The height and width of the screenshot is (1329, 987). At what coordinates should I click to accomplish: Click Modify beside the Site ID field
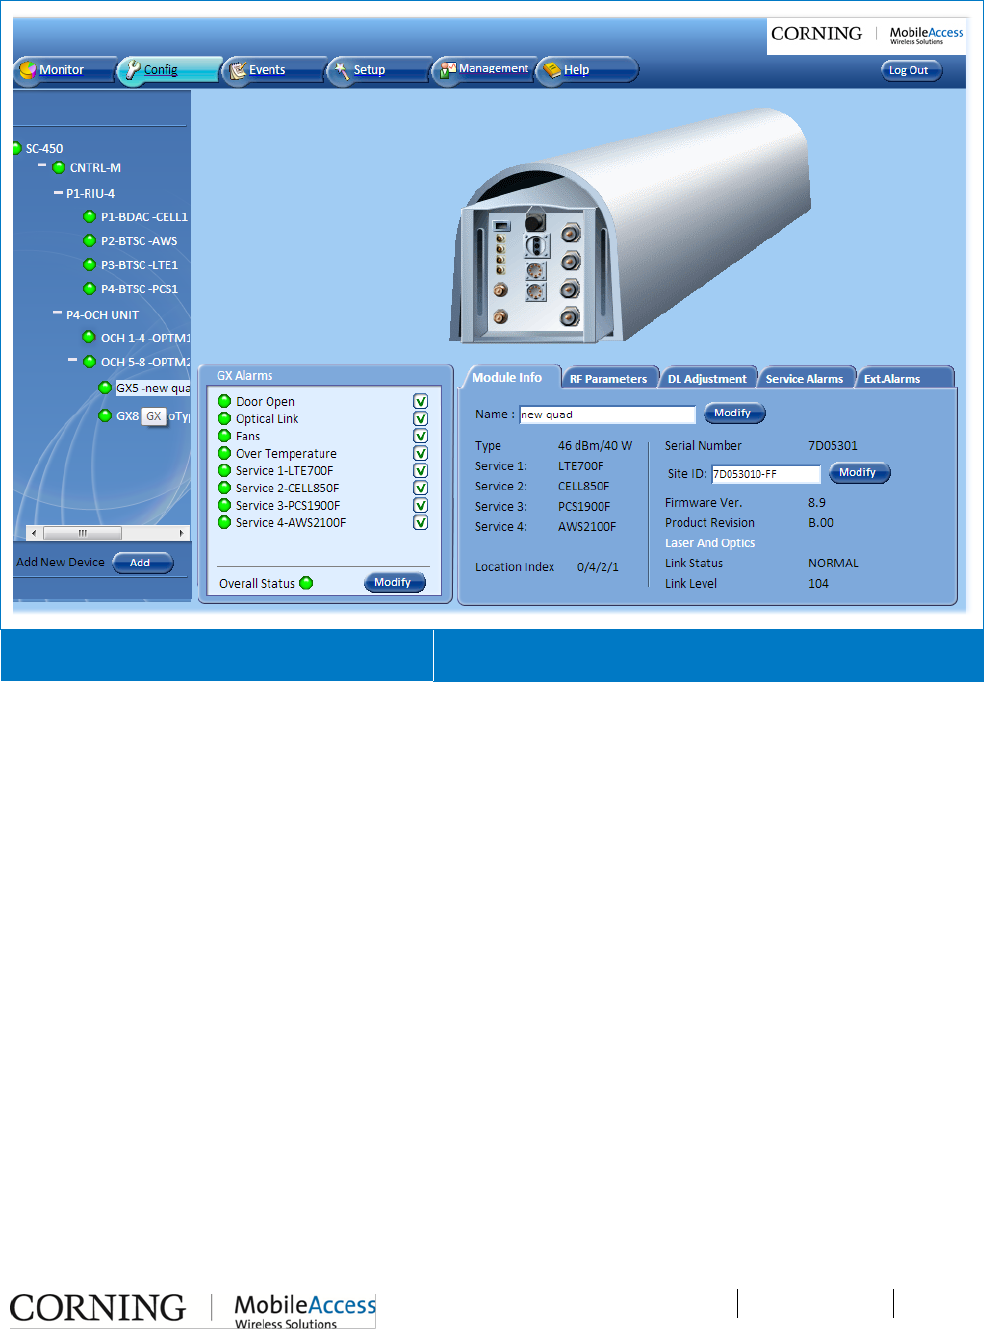pos(859,473)
